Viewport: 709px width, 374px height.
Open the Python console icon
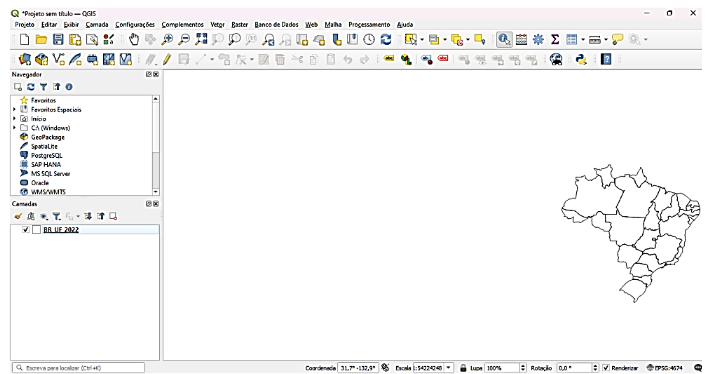tap(581, 59)
